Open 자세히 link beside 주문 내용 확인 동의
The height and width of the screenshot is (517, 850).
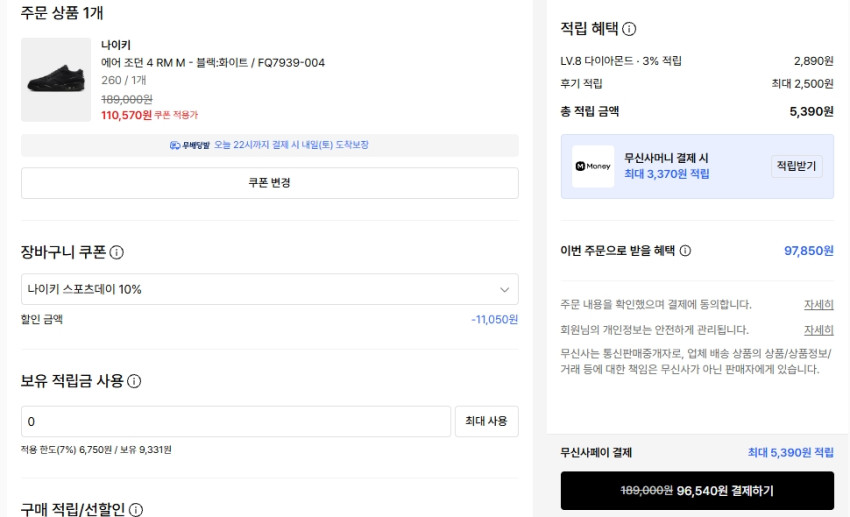818,304
